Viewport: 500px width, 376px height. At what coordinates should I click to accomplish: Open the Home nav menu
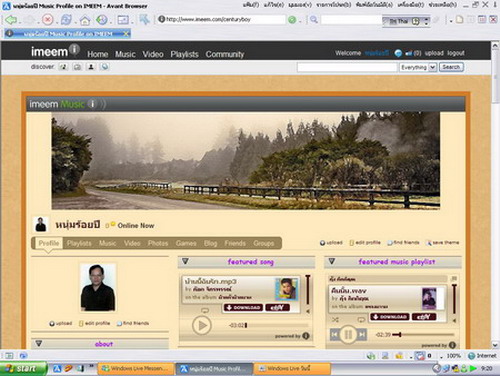point(98,54)
